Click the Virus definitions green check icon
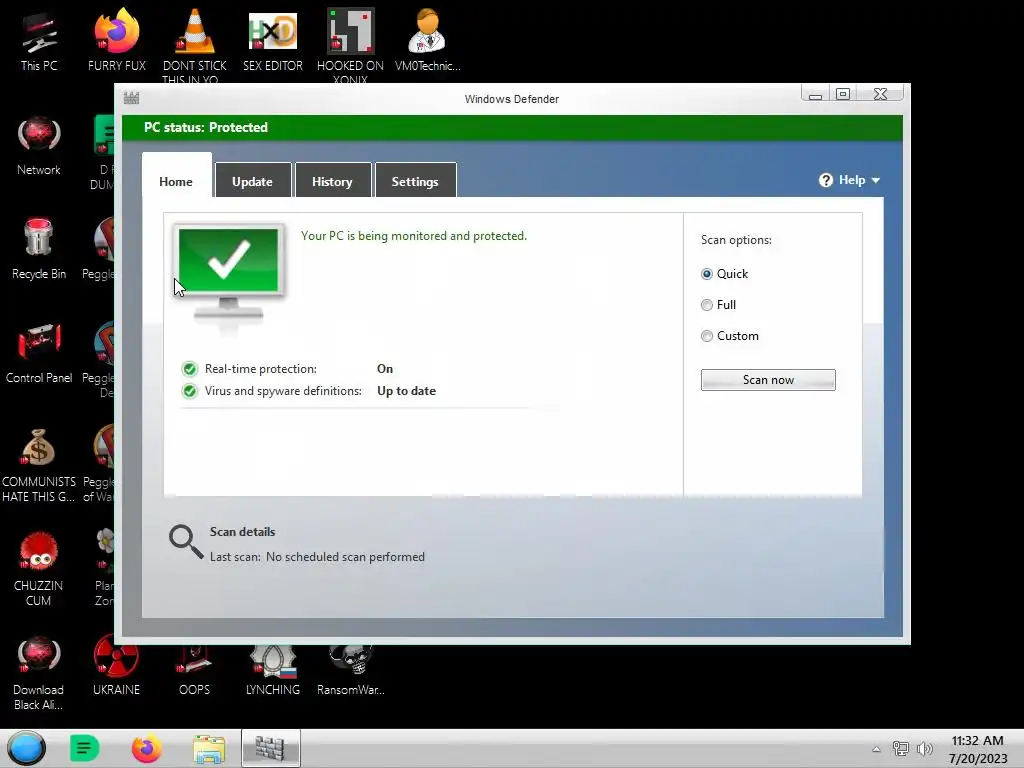This screenshot has height=768, width=1024. tap(189, 391)
